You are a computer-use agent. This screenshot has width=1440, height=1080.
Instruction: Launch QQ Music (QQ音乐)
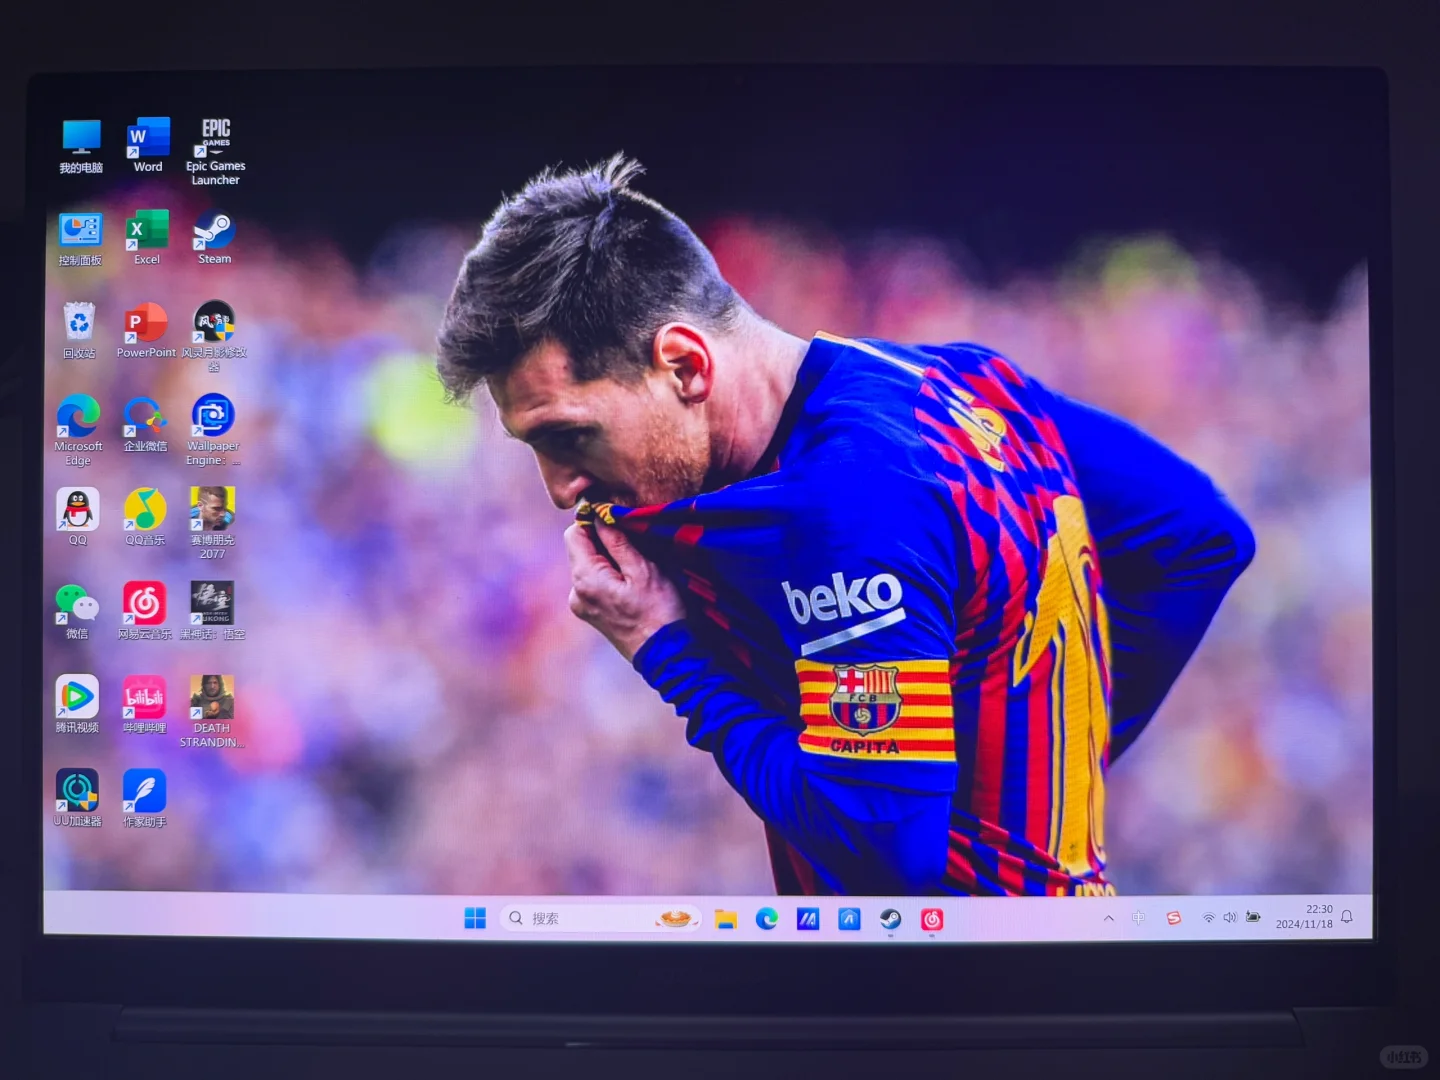[x=145, y=512]
